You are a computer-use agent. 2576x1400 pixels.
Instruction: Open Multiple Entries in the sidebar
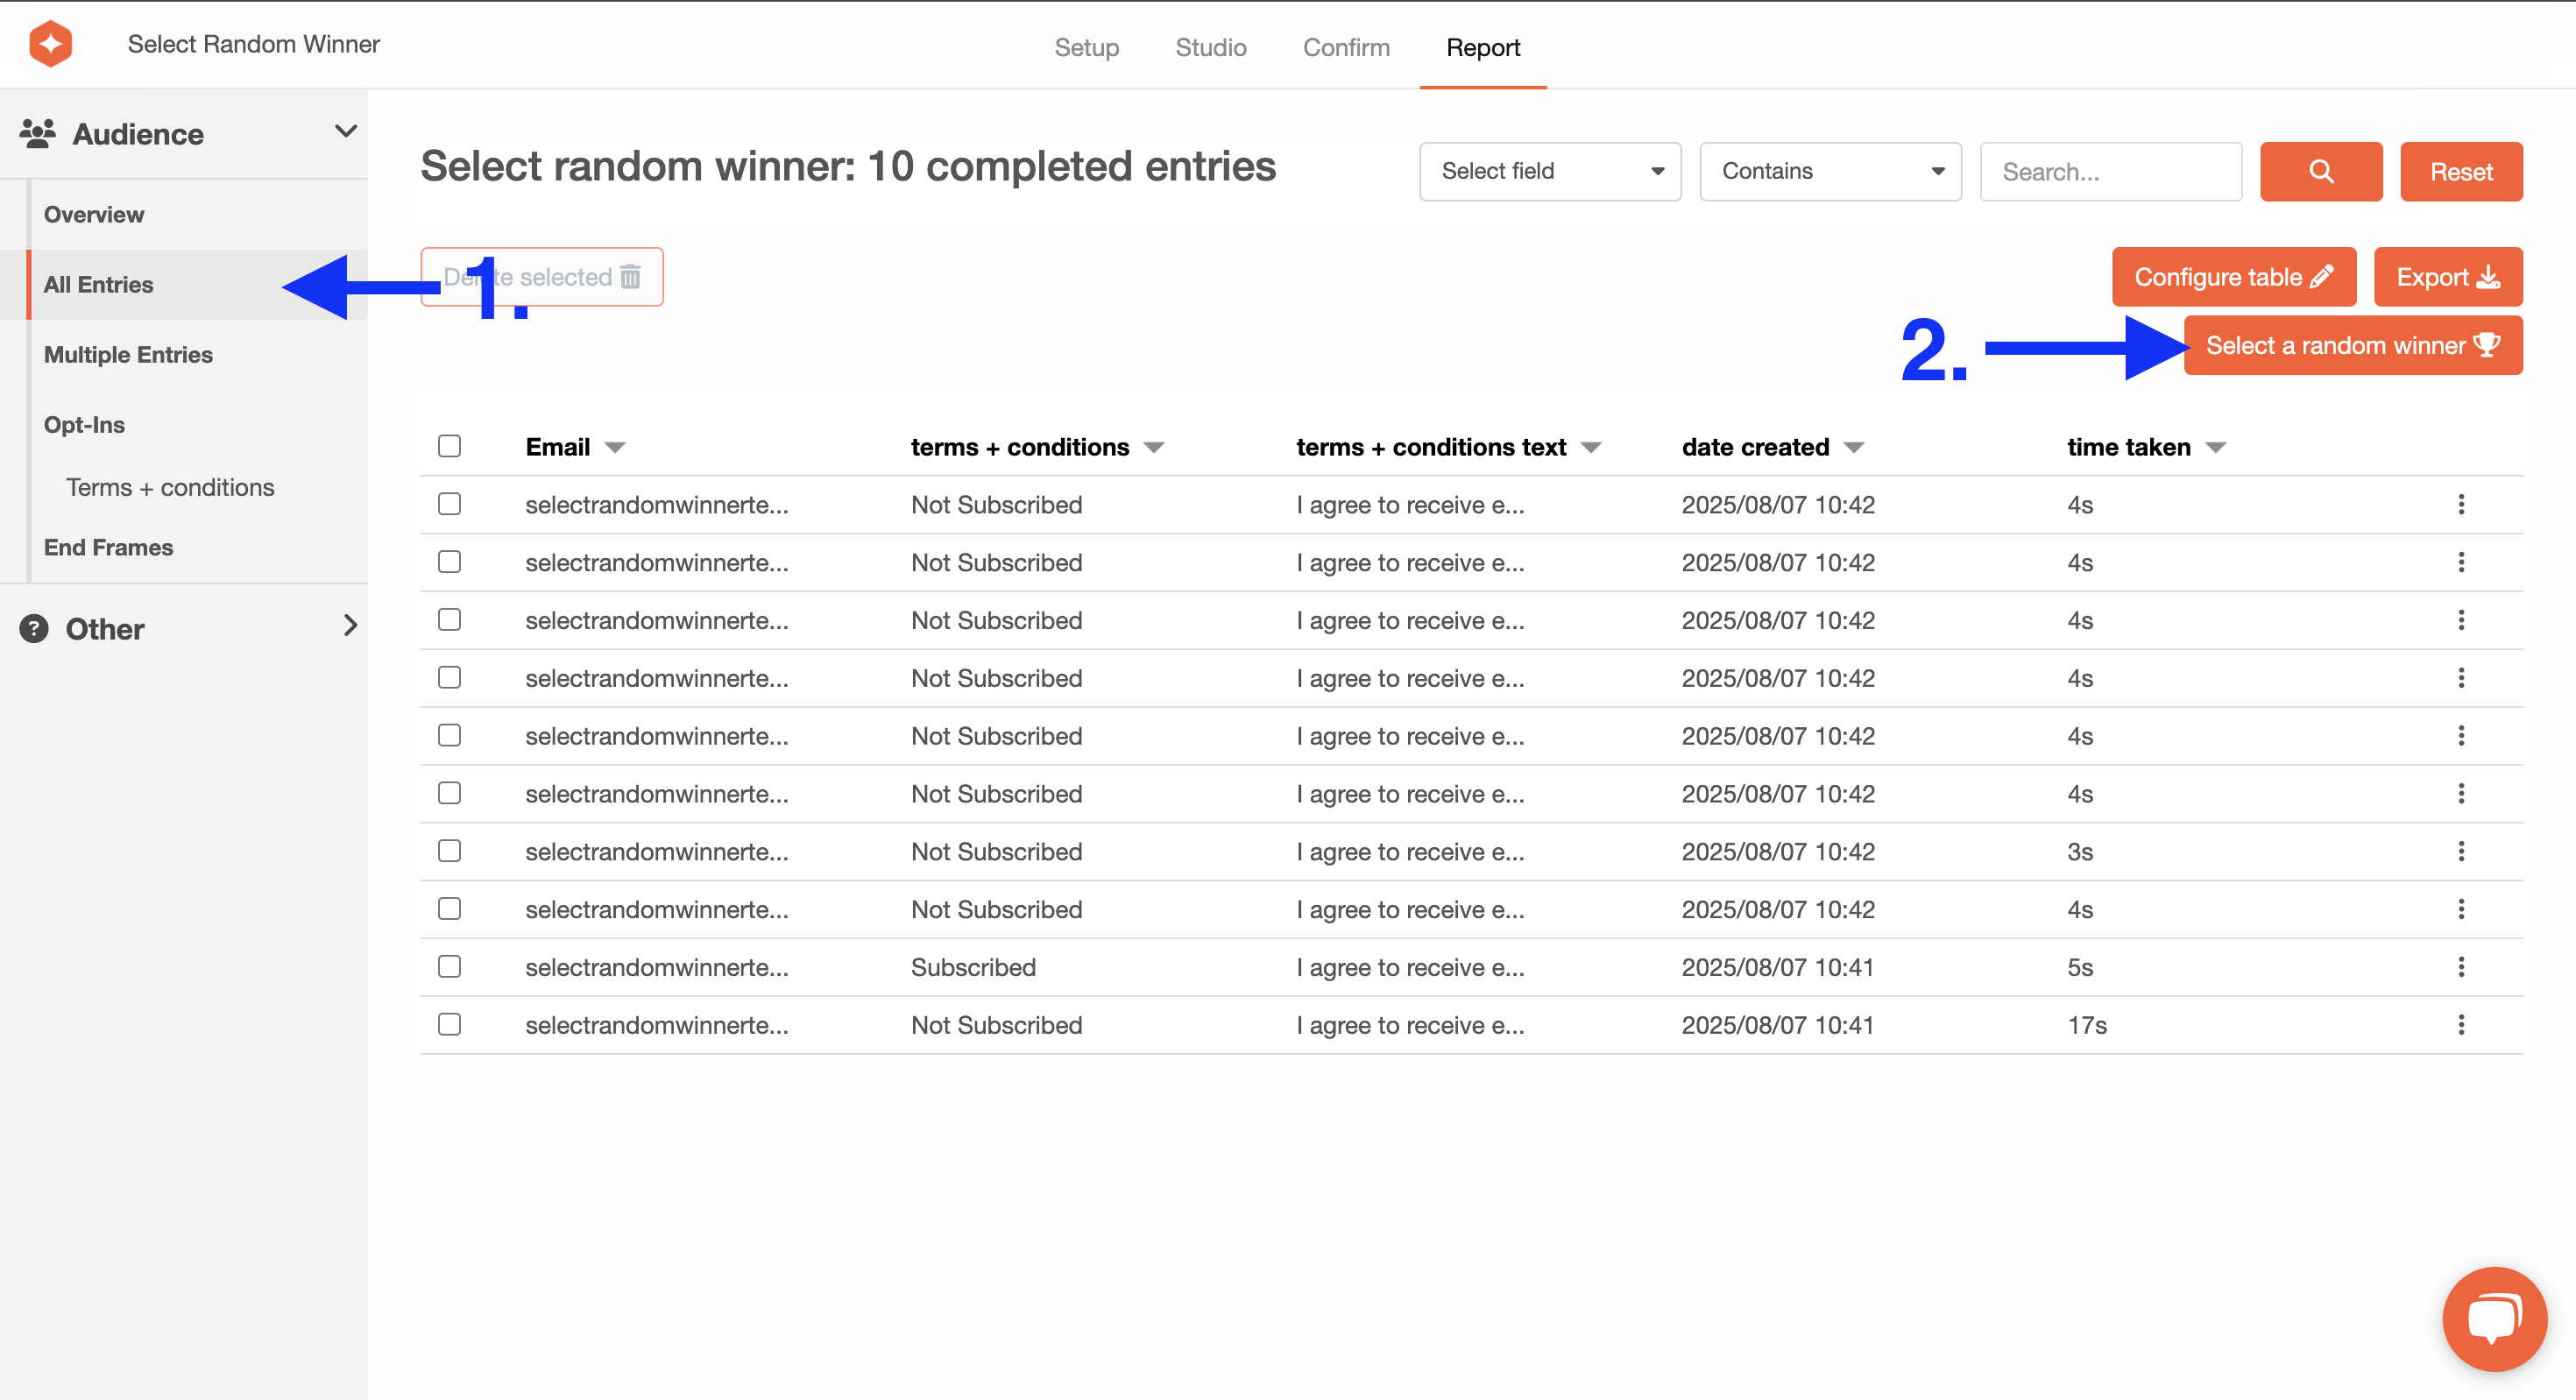pyautogui.click(x=128, y=354)
